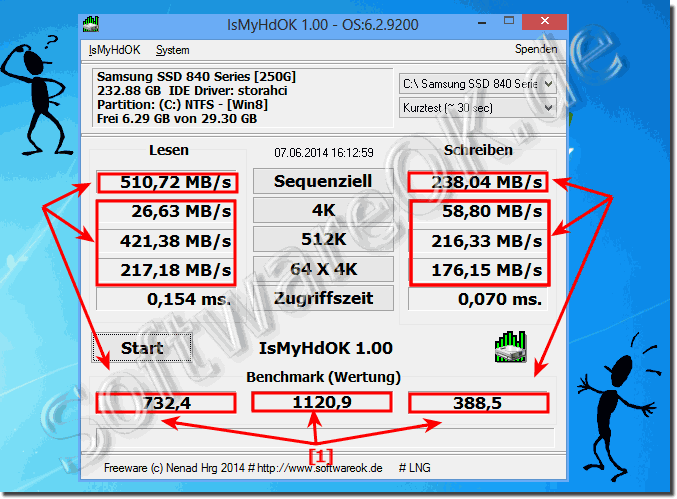677x499 pixels.
Task: Click the Frei 6.29 GB free space line
Action: pos(177,119)
